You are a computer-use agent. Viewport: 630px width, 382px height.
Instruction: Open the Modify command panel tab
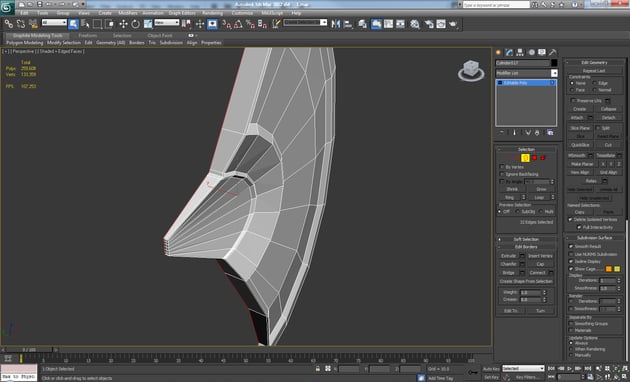(x=509, y=52)
